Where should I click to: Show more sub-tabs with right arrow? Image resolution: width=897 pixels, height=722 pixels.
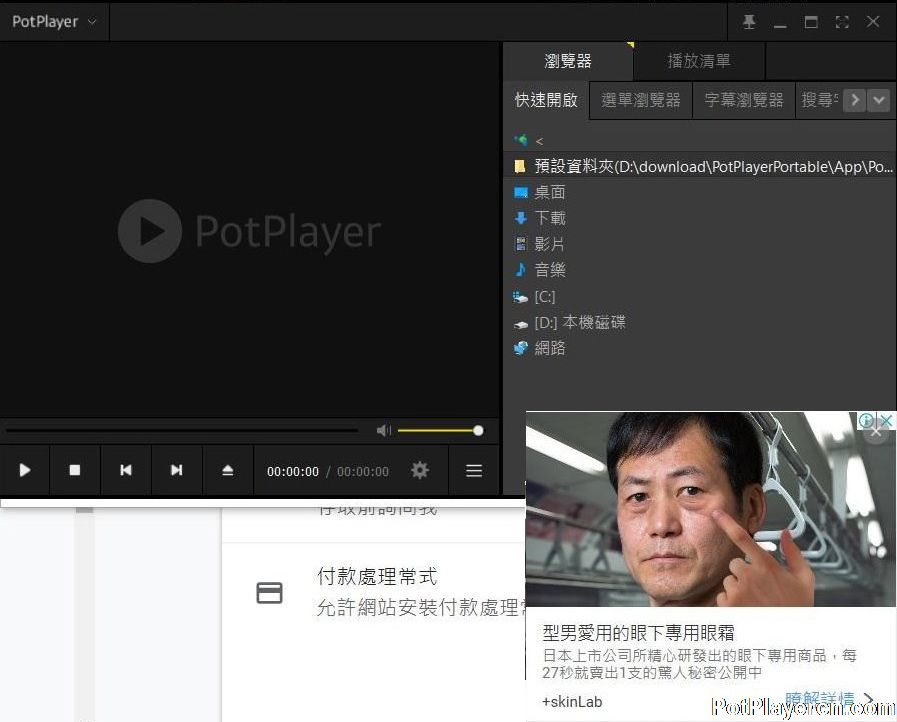(x=855, y=100)
